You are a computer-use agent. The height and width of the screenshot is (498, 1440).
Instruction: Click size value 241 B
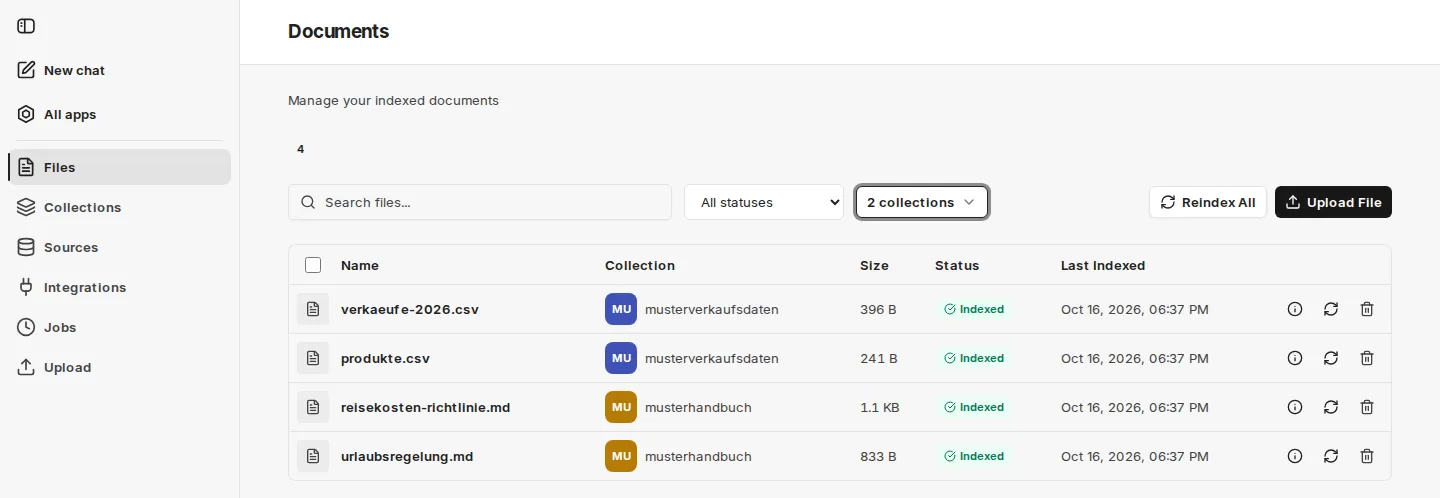click(x=878, y=358)
